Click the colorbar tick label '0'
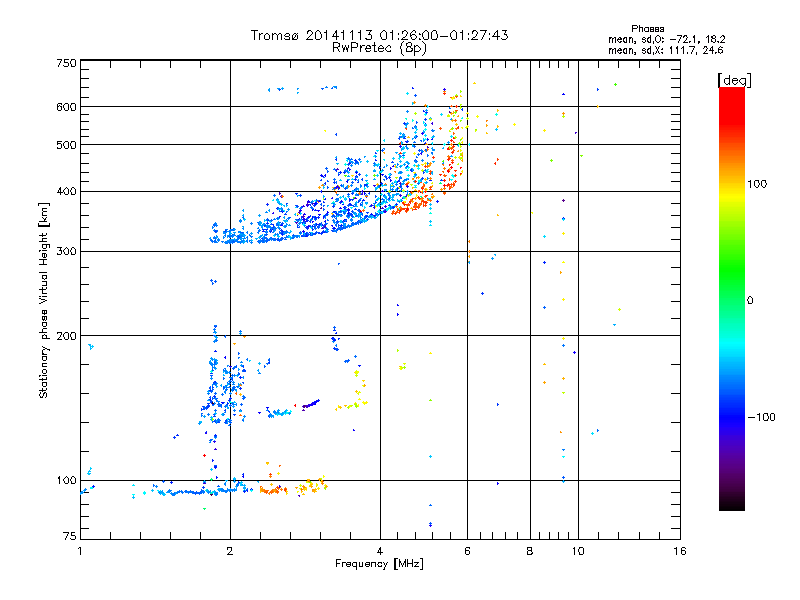Screen dimensions: 800x600 pos(749,301)
